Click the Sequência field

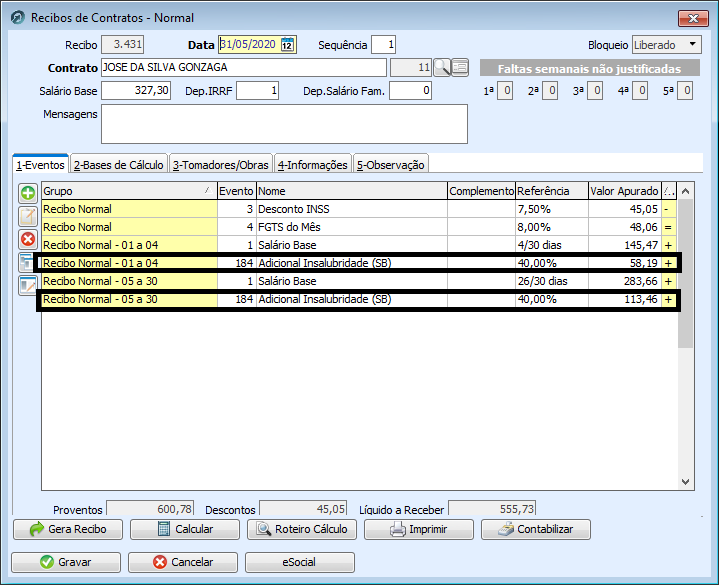click(383, 45)
